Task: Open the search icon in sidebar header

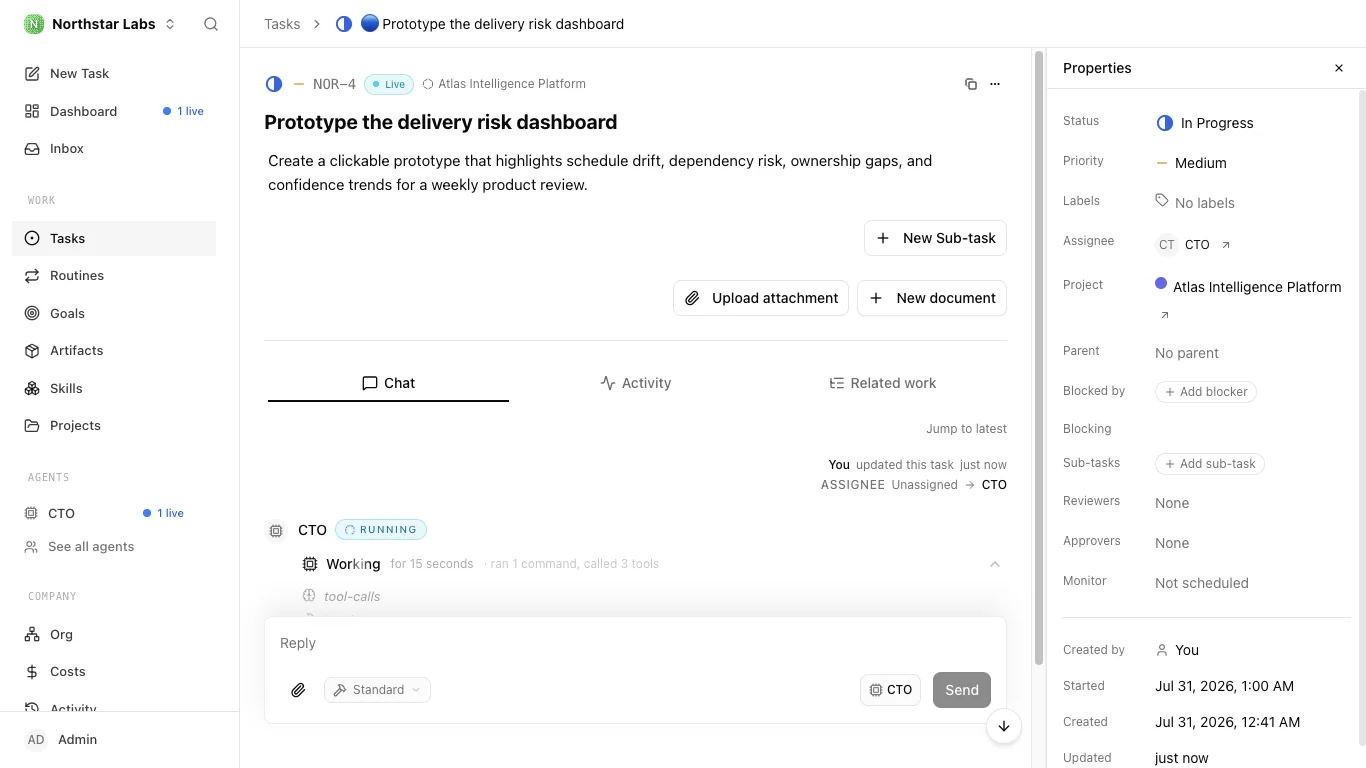Action: tap(211, 24)
